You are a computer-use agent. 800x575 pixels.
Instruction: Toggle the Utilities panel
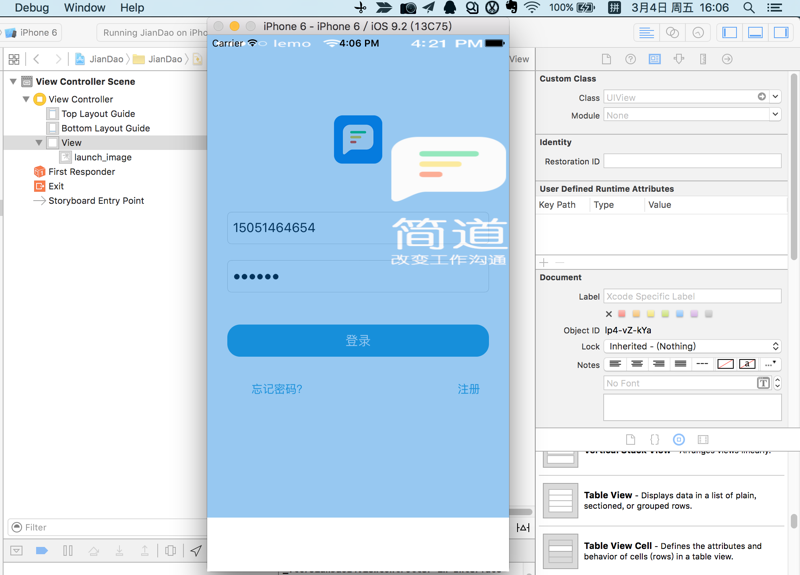point(781,33)
